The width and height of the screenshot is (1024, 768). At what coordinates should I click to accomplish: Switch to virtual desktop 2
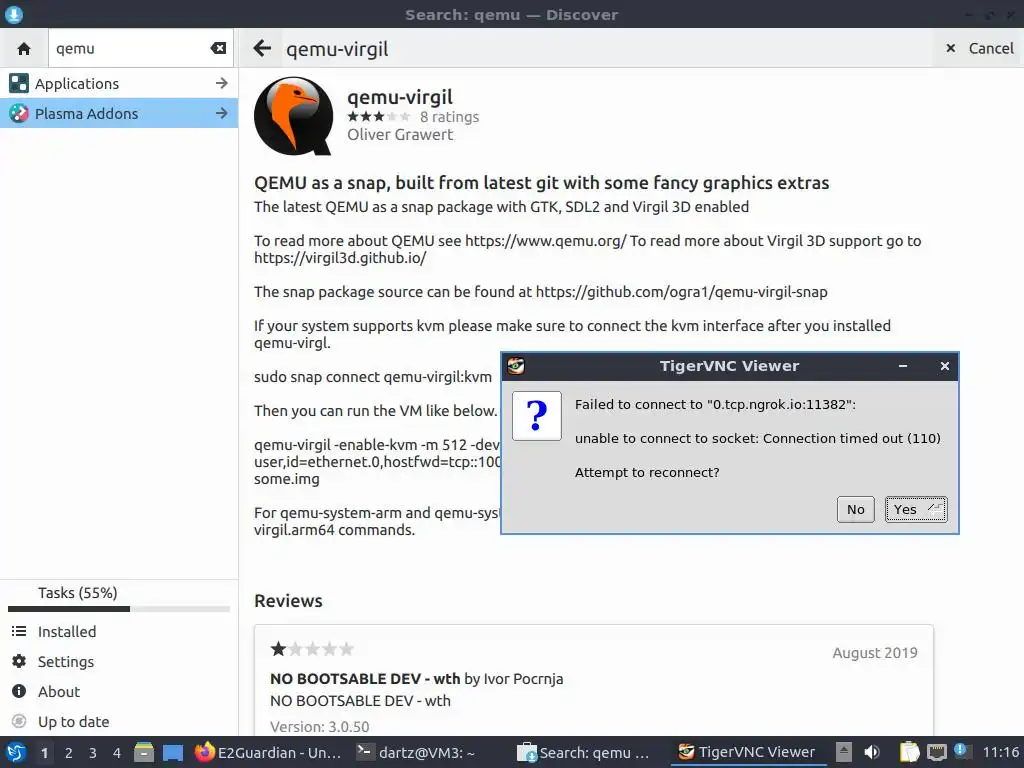(69, 753)
